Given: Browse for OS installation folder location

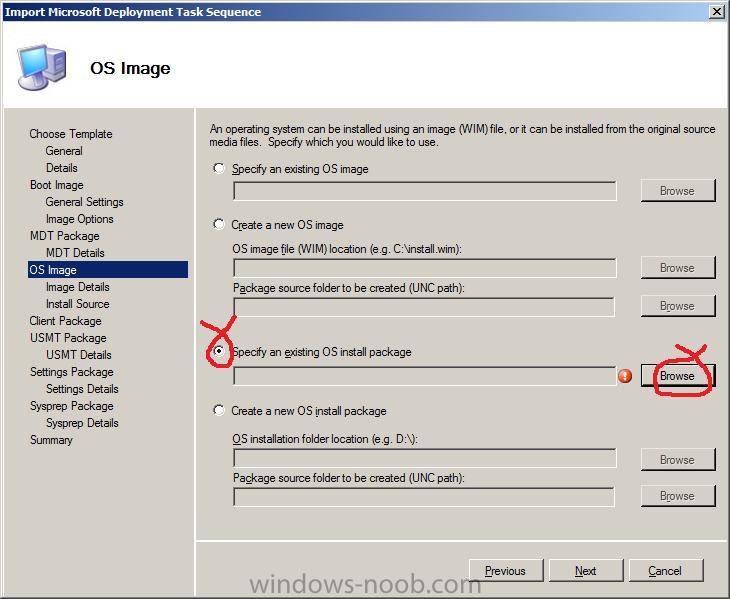Looking at the screenshot, I should (x=677, y=459).
